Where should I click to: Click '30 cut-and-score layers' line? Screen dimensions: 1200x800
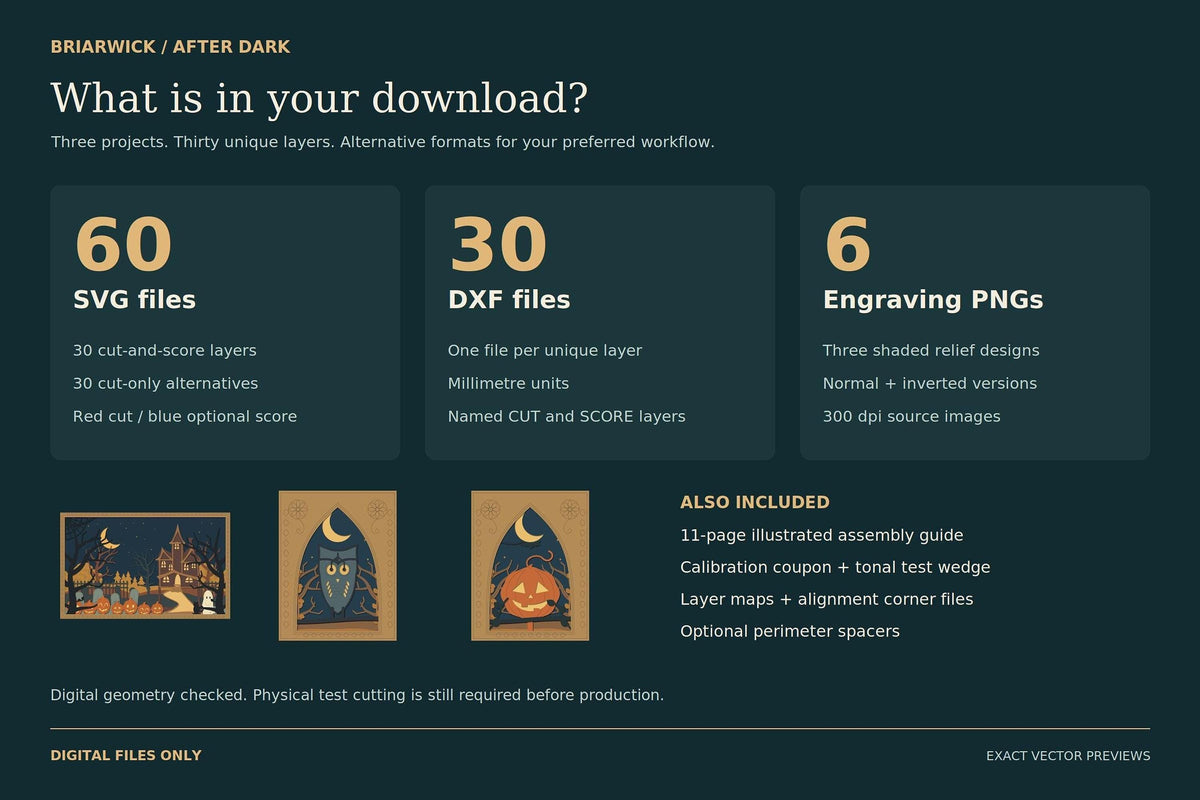tap(165, 351)
